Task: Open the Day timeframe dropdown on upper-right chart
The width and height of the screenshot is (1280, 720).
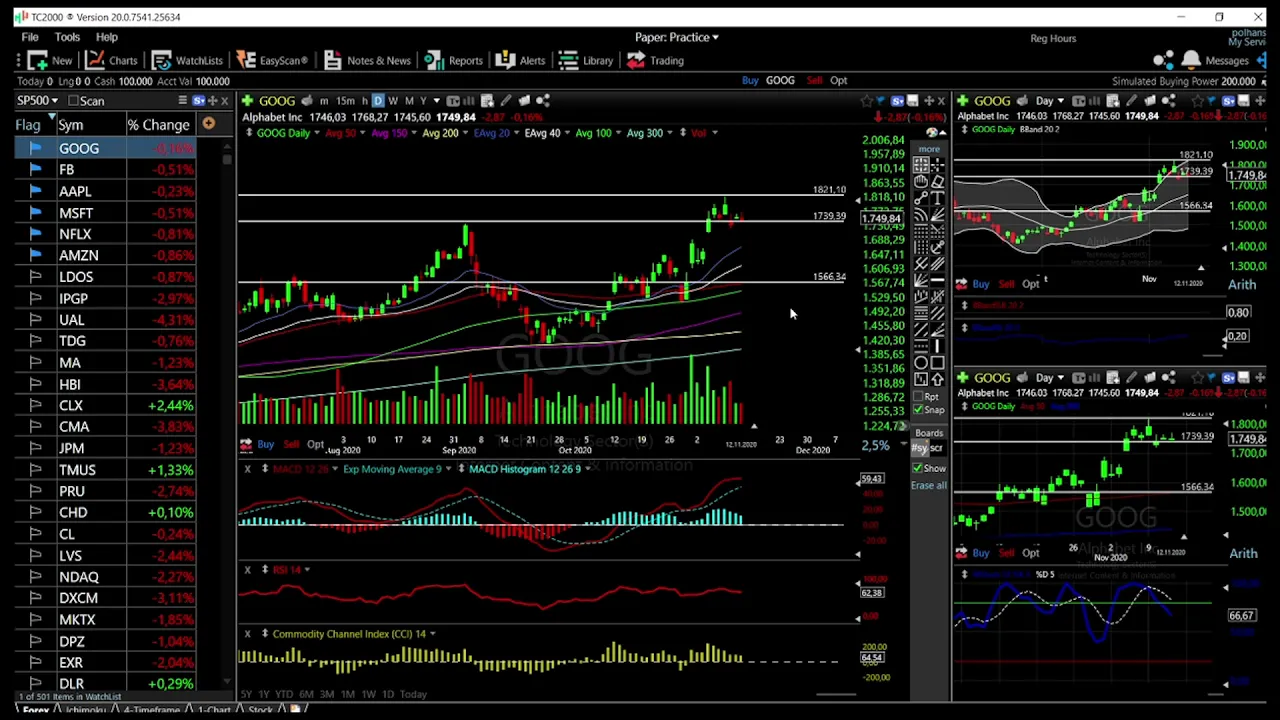Action: 1050,101
